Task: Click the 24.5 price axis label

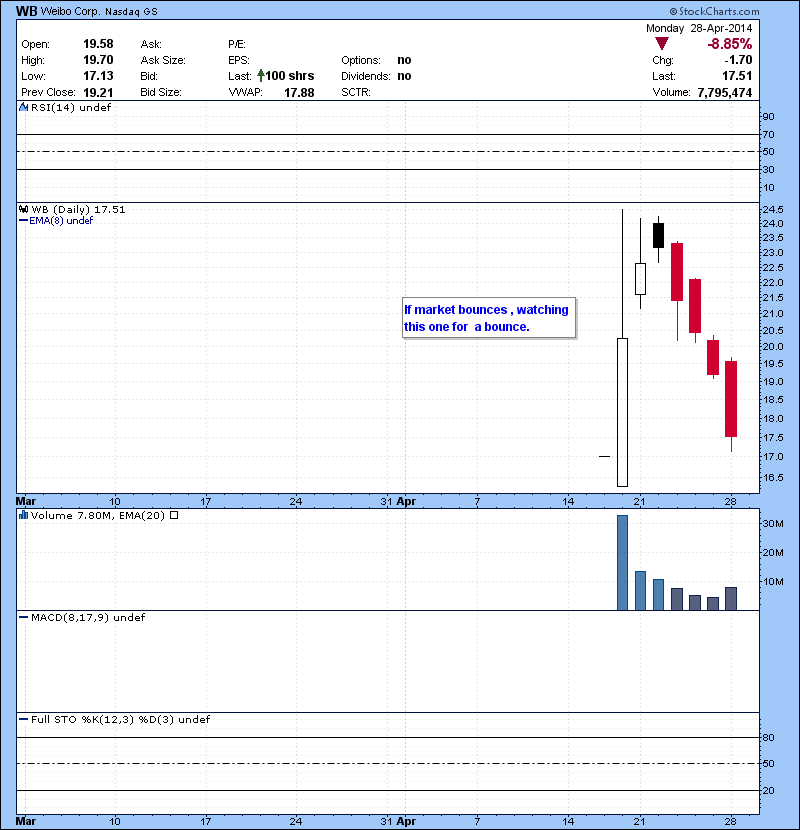Action: coord(773,209)
